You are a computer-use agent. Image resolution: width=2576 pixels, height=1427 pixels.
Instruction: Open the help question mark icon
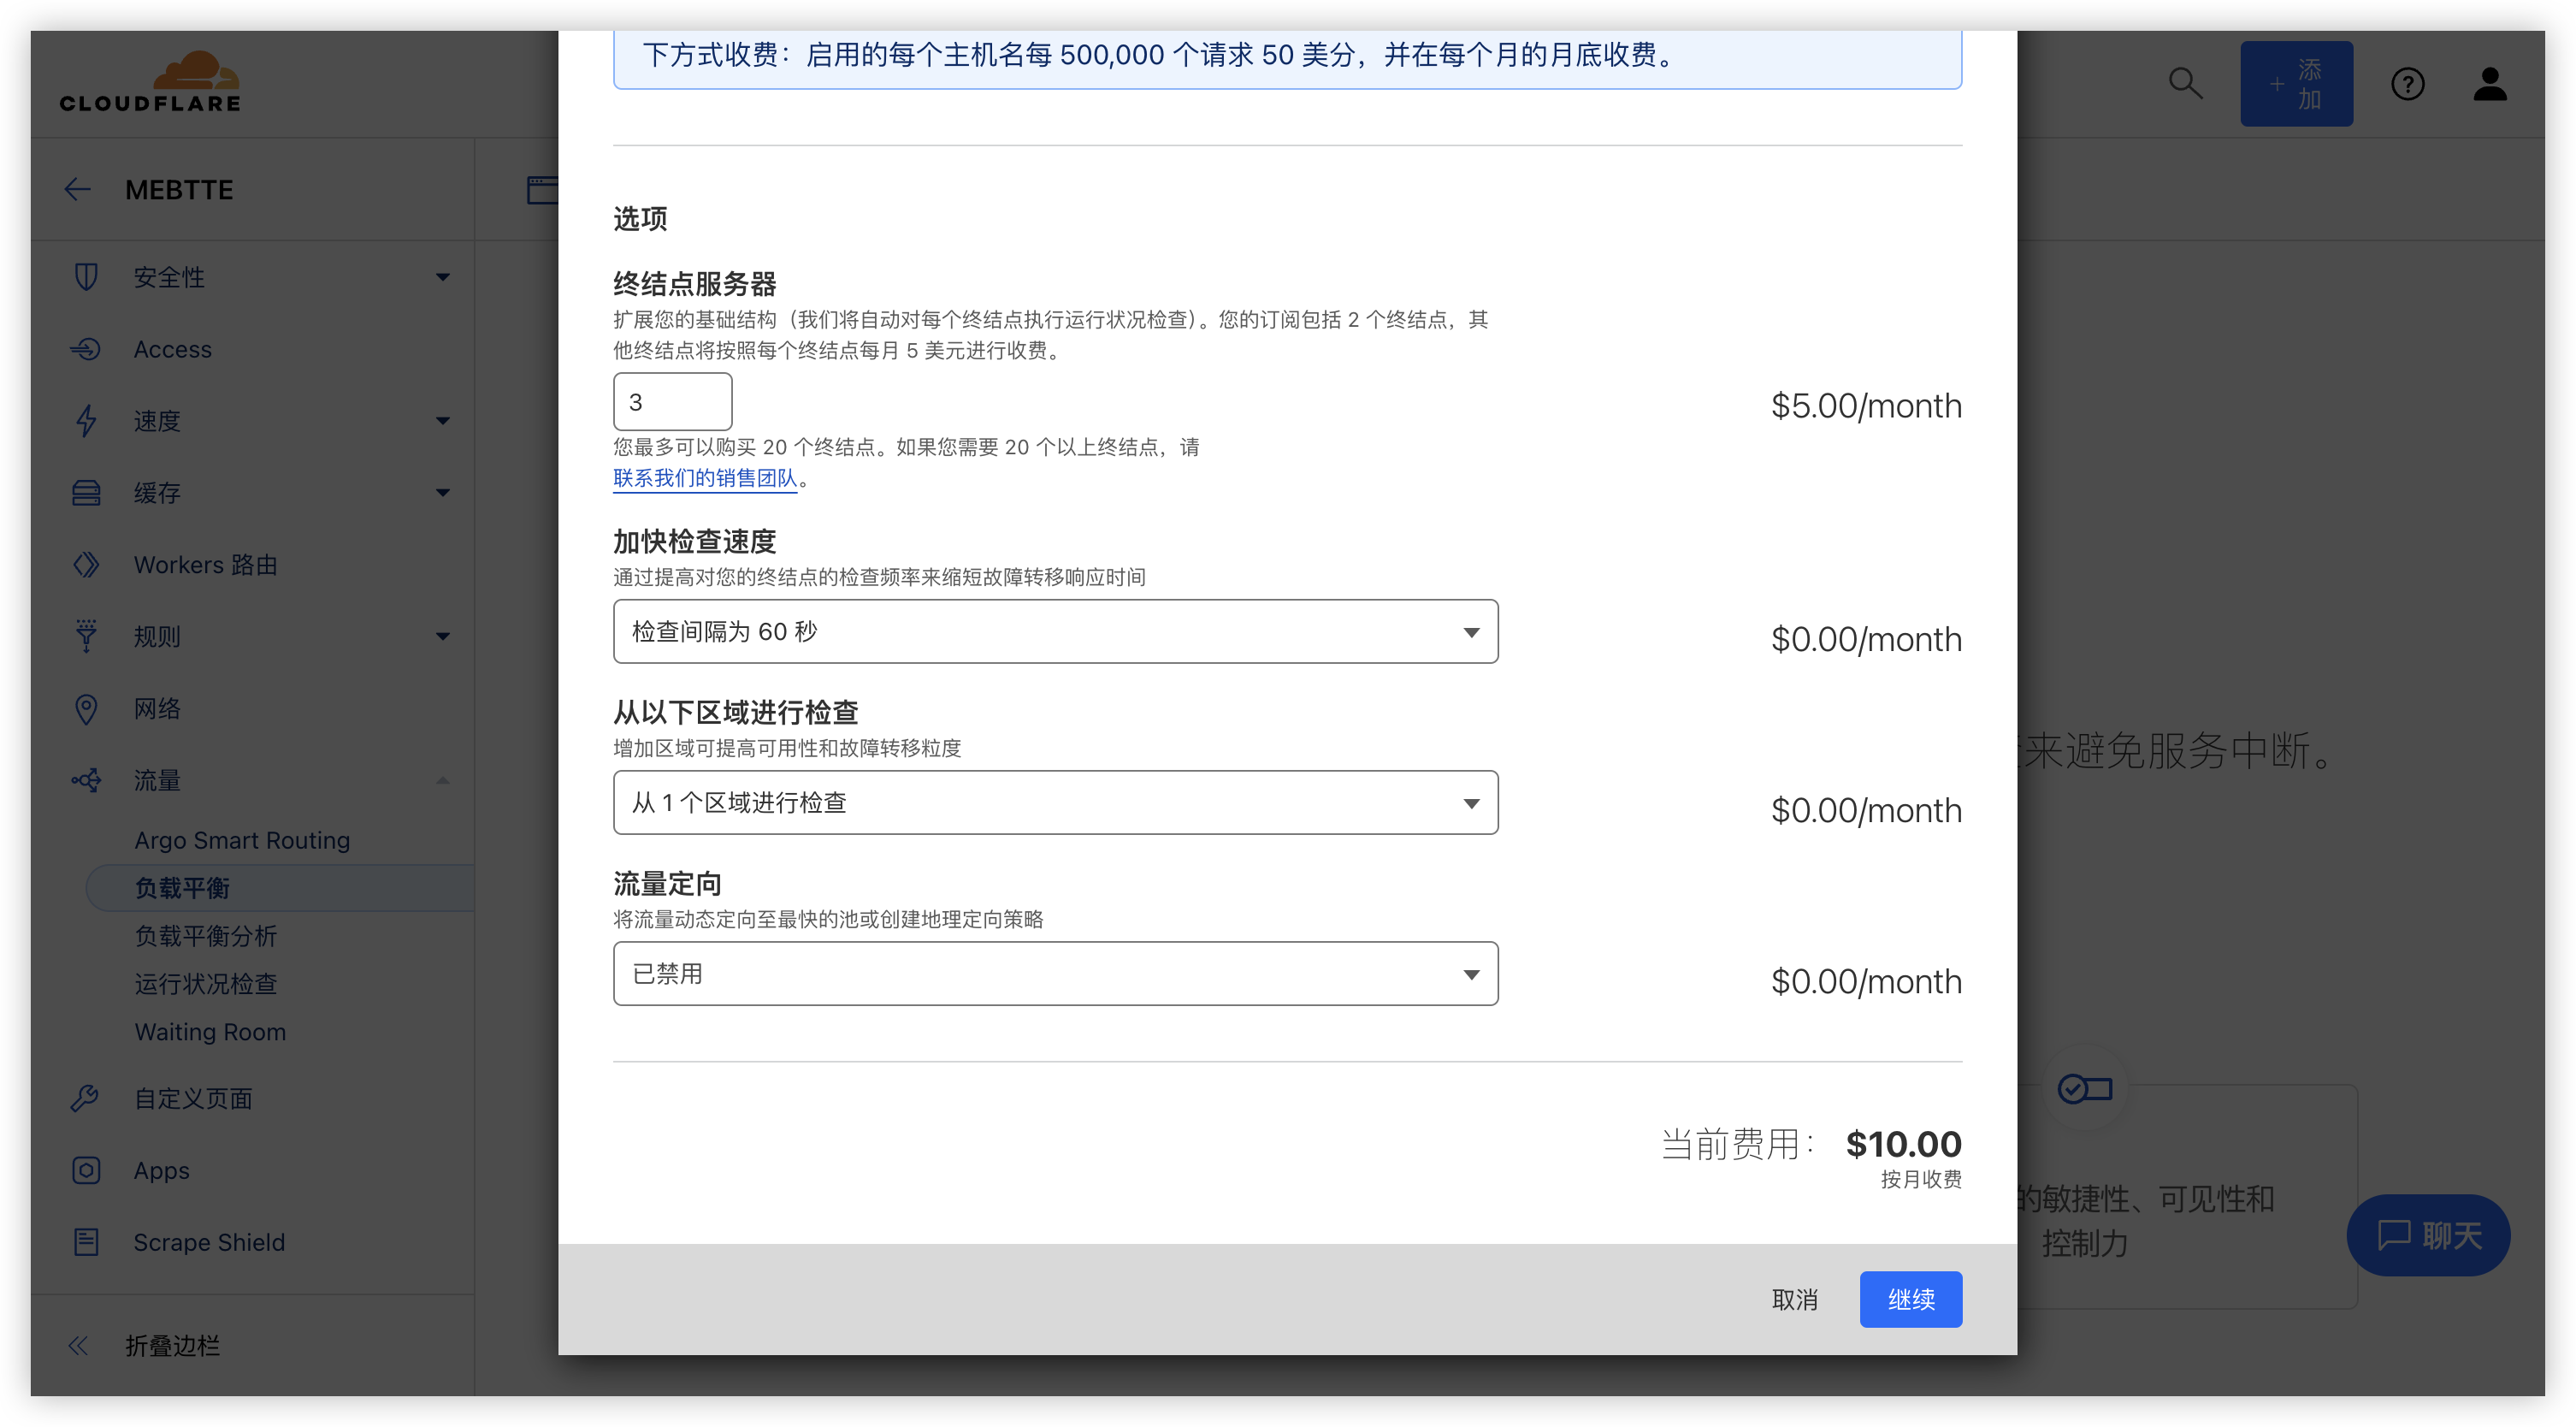(2407, 84)
